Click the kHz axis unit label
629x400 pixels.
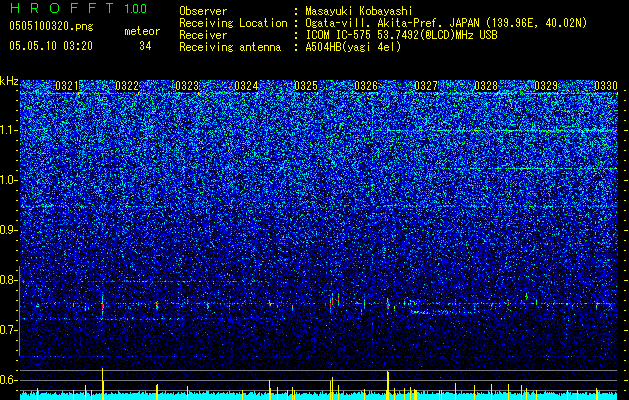(9, 81)
